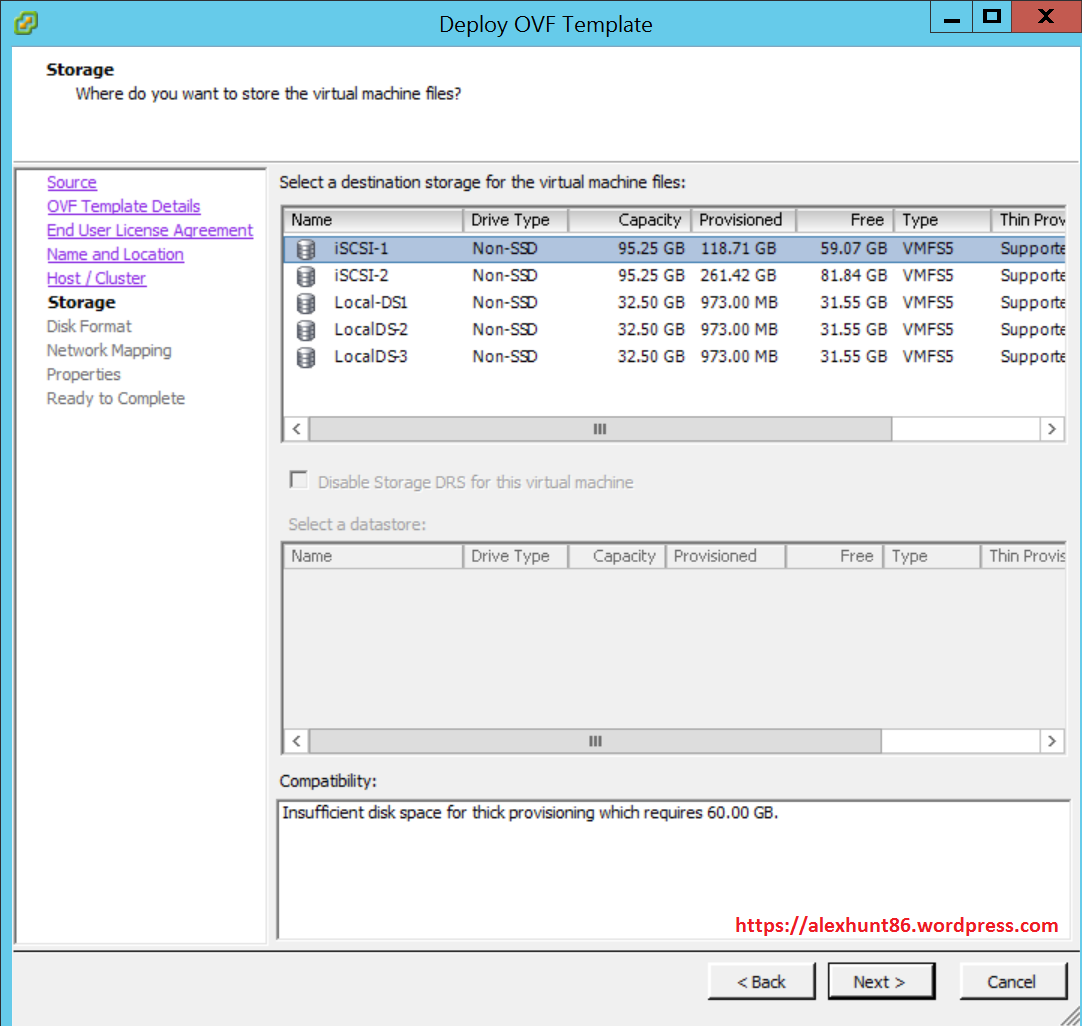Open End User License Agreement step
Viewport: 1082px width, 1026px height.
150,231
